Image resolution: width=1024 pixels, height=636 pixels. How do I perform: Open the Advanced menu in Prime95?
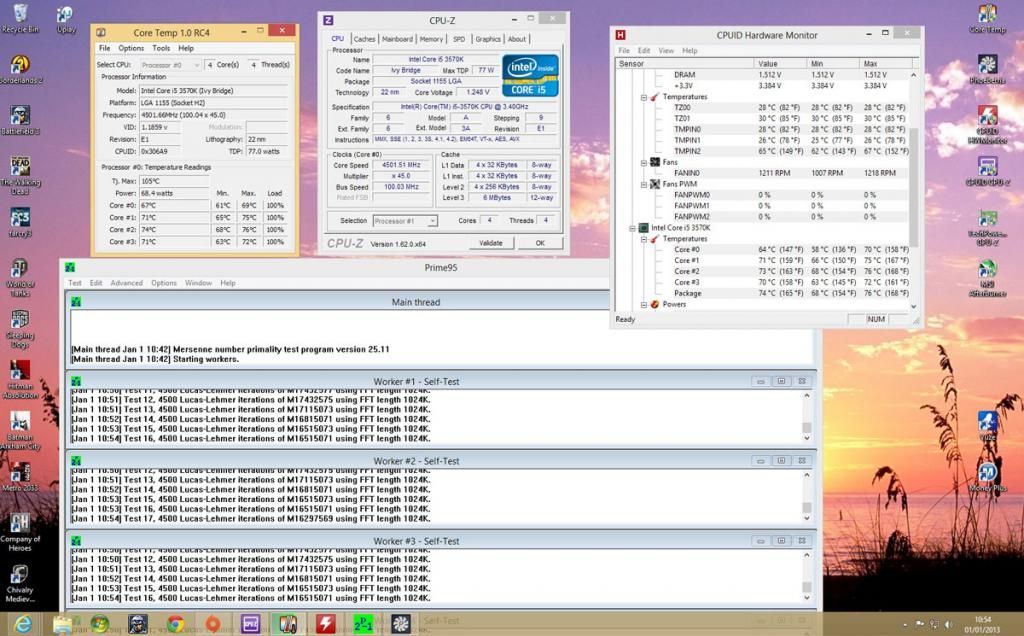click(126, 283)
